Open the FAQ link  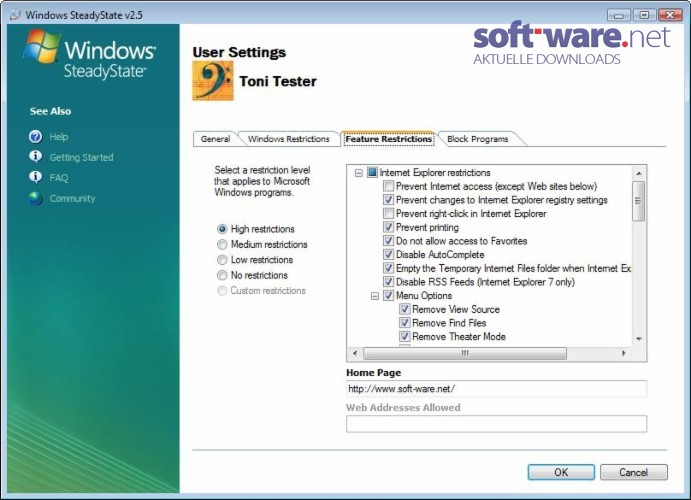pos(59,178)
